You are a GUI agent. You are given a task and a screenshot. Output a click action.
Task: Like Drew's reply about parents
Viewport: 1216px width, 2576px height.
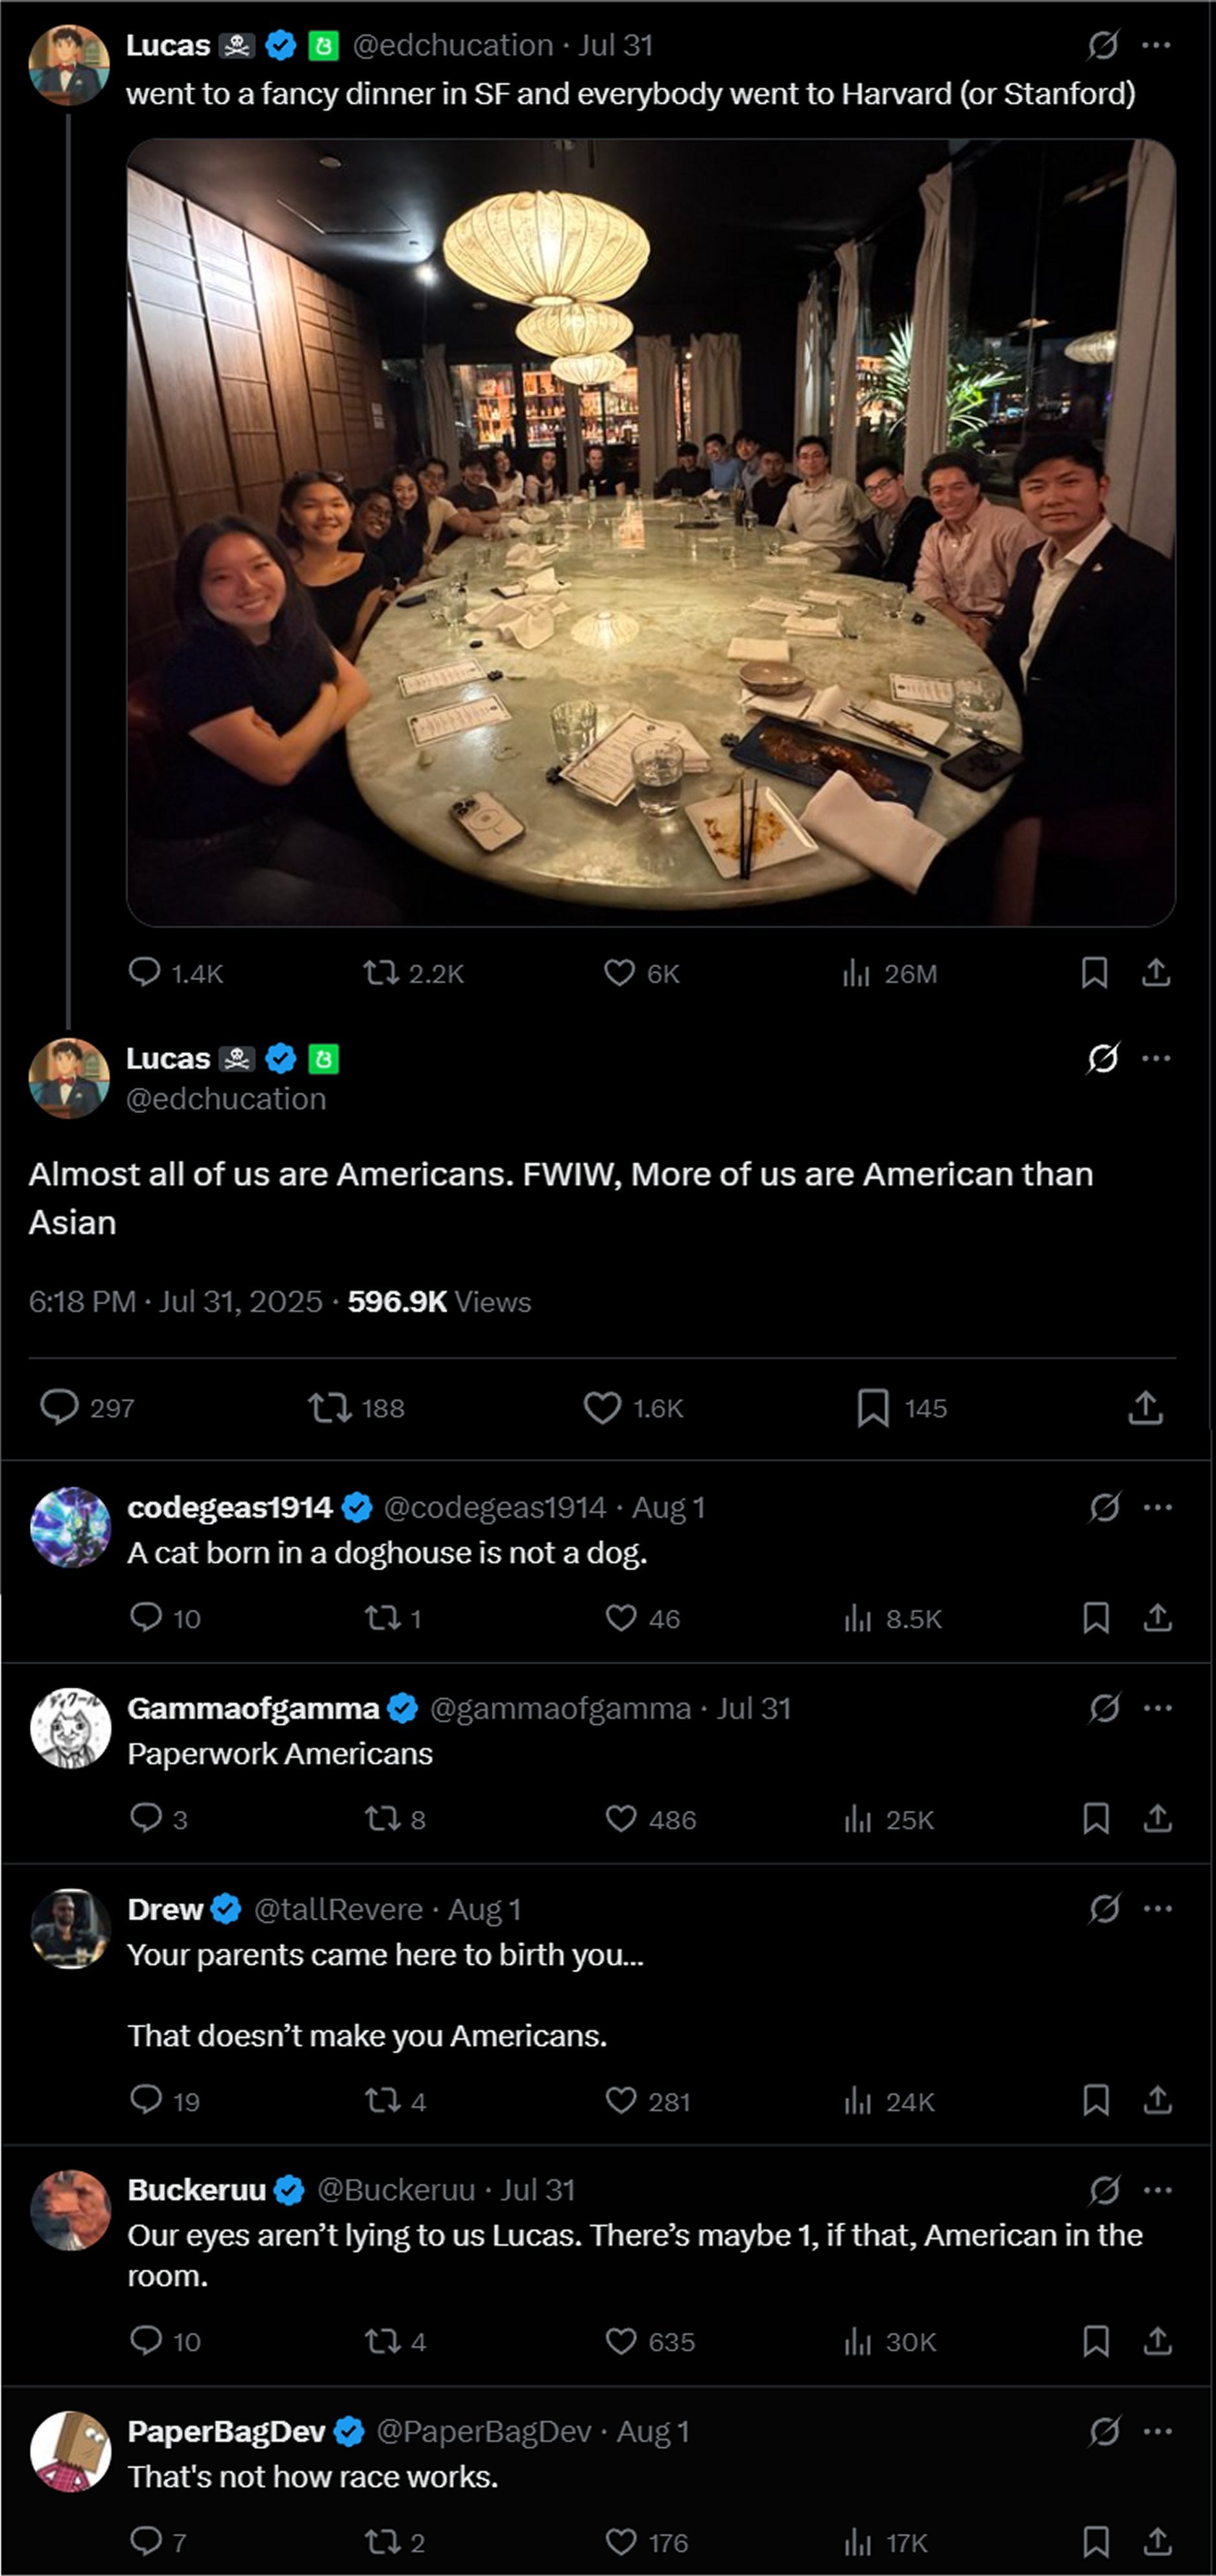tap(621, 2100)
